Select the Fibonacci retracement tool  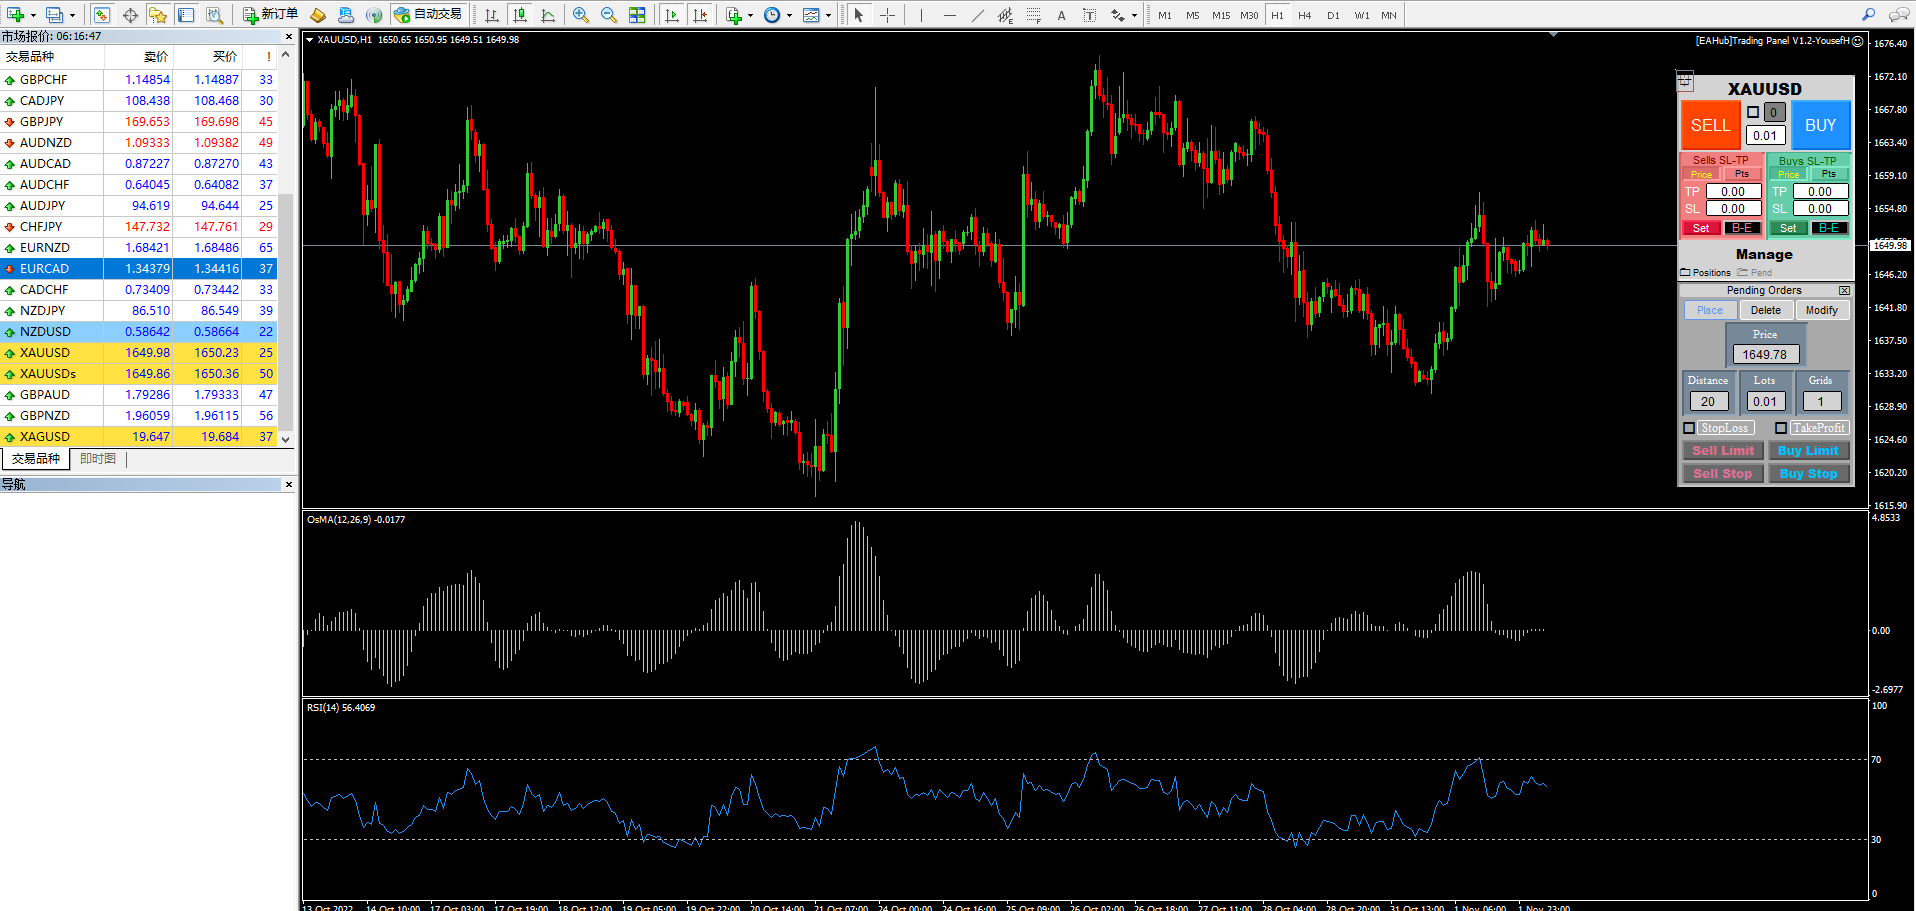1033,15
